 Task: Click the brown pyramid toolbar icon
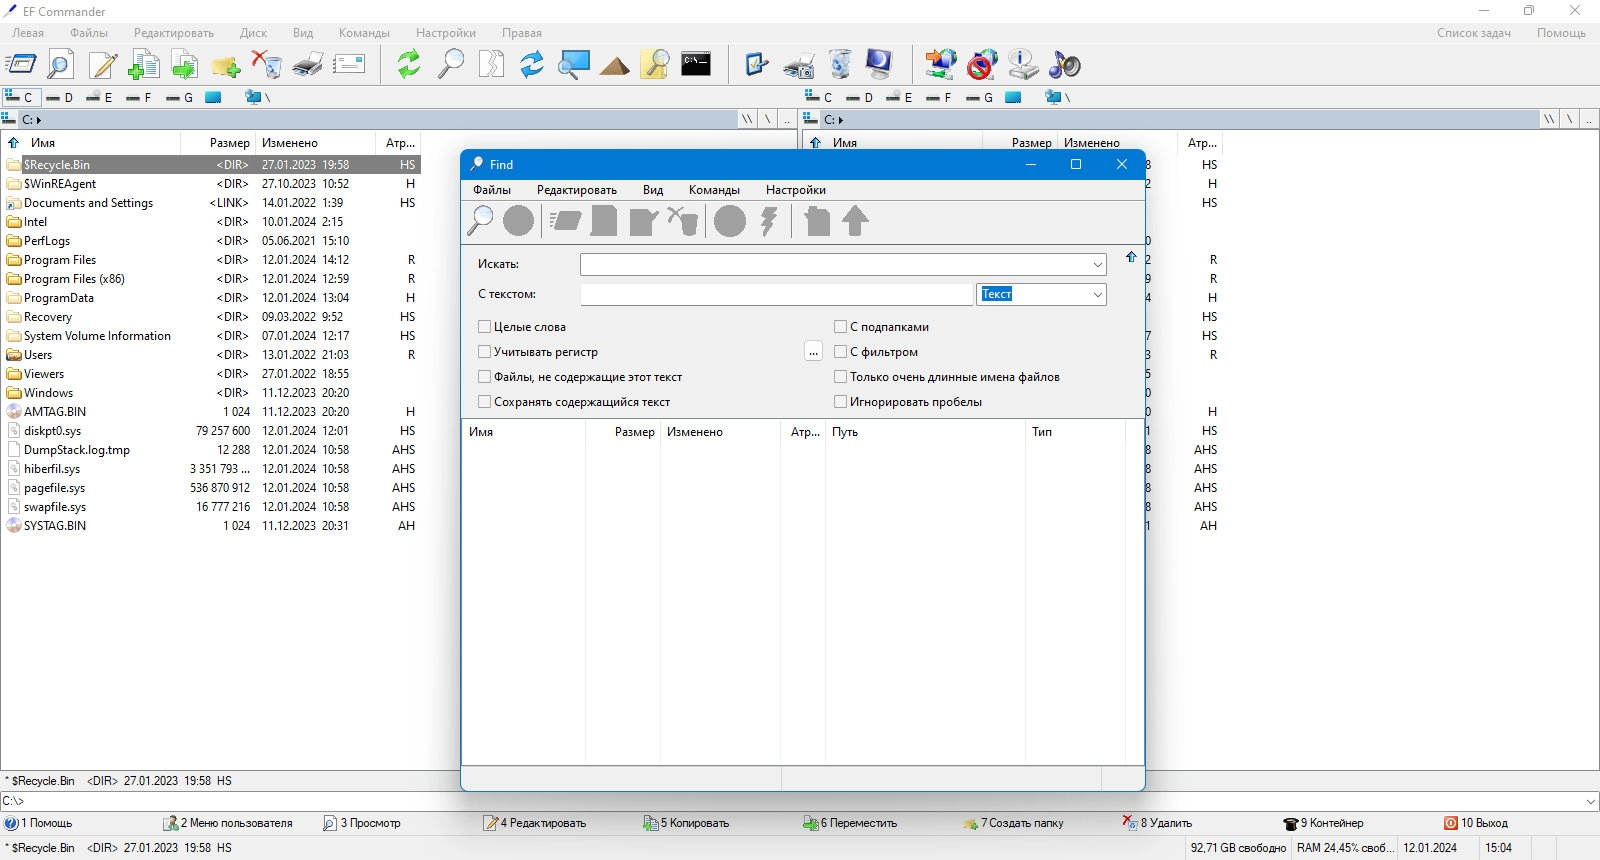pyautogui.click(x=614, y=66)
